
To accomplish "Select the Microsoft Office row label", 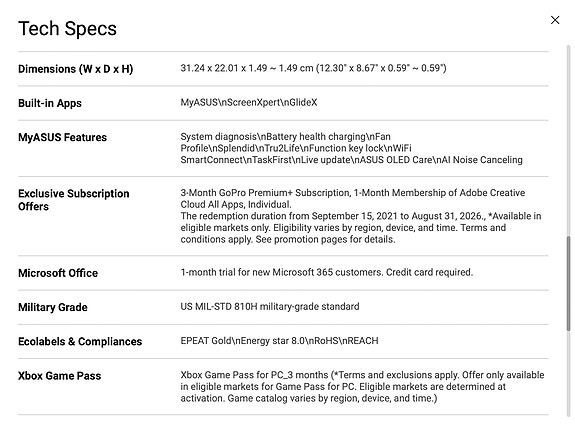I will coord(58,273).
